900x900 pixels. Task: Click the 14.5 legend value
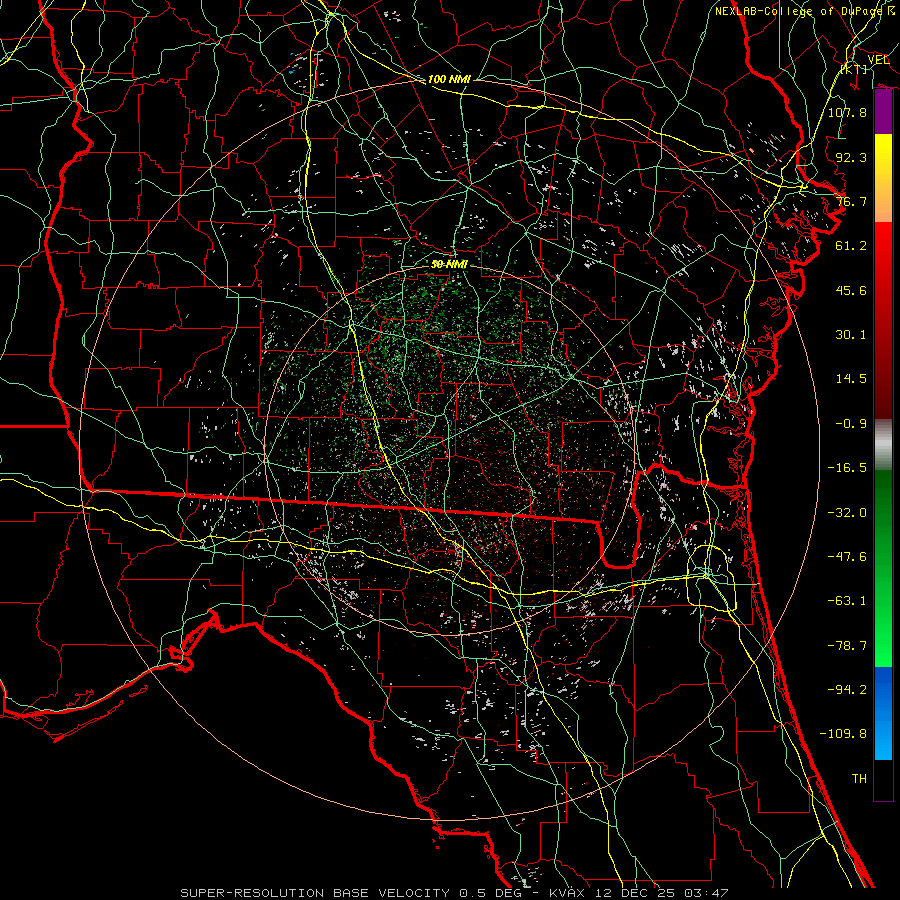pos(851,379)
